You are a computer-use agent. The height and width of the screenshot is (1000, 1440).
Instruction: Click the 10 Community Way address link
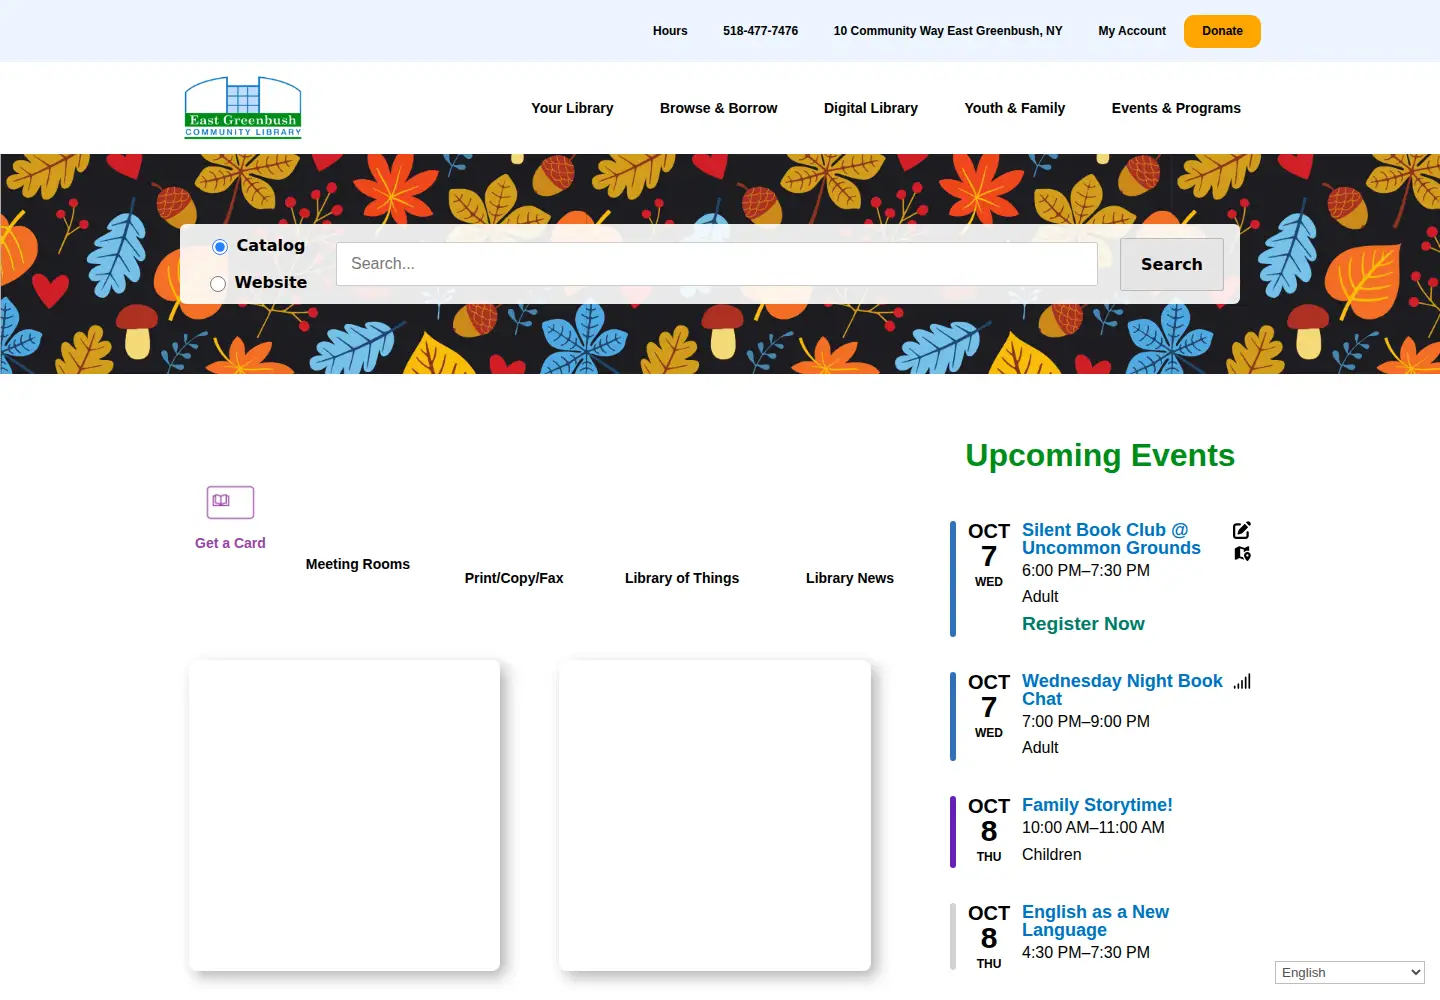coord(948,31)
